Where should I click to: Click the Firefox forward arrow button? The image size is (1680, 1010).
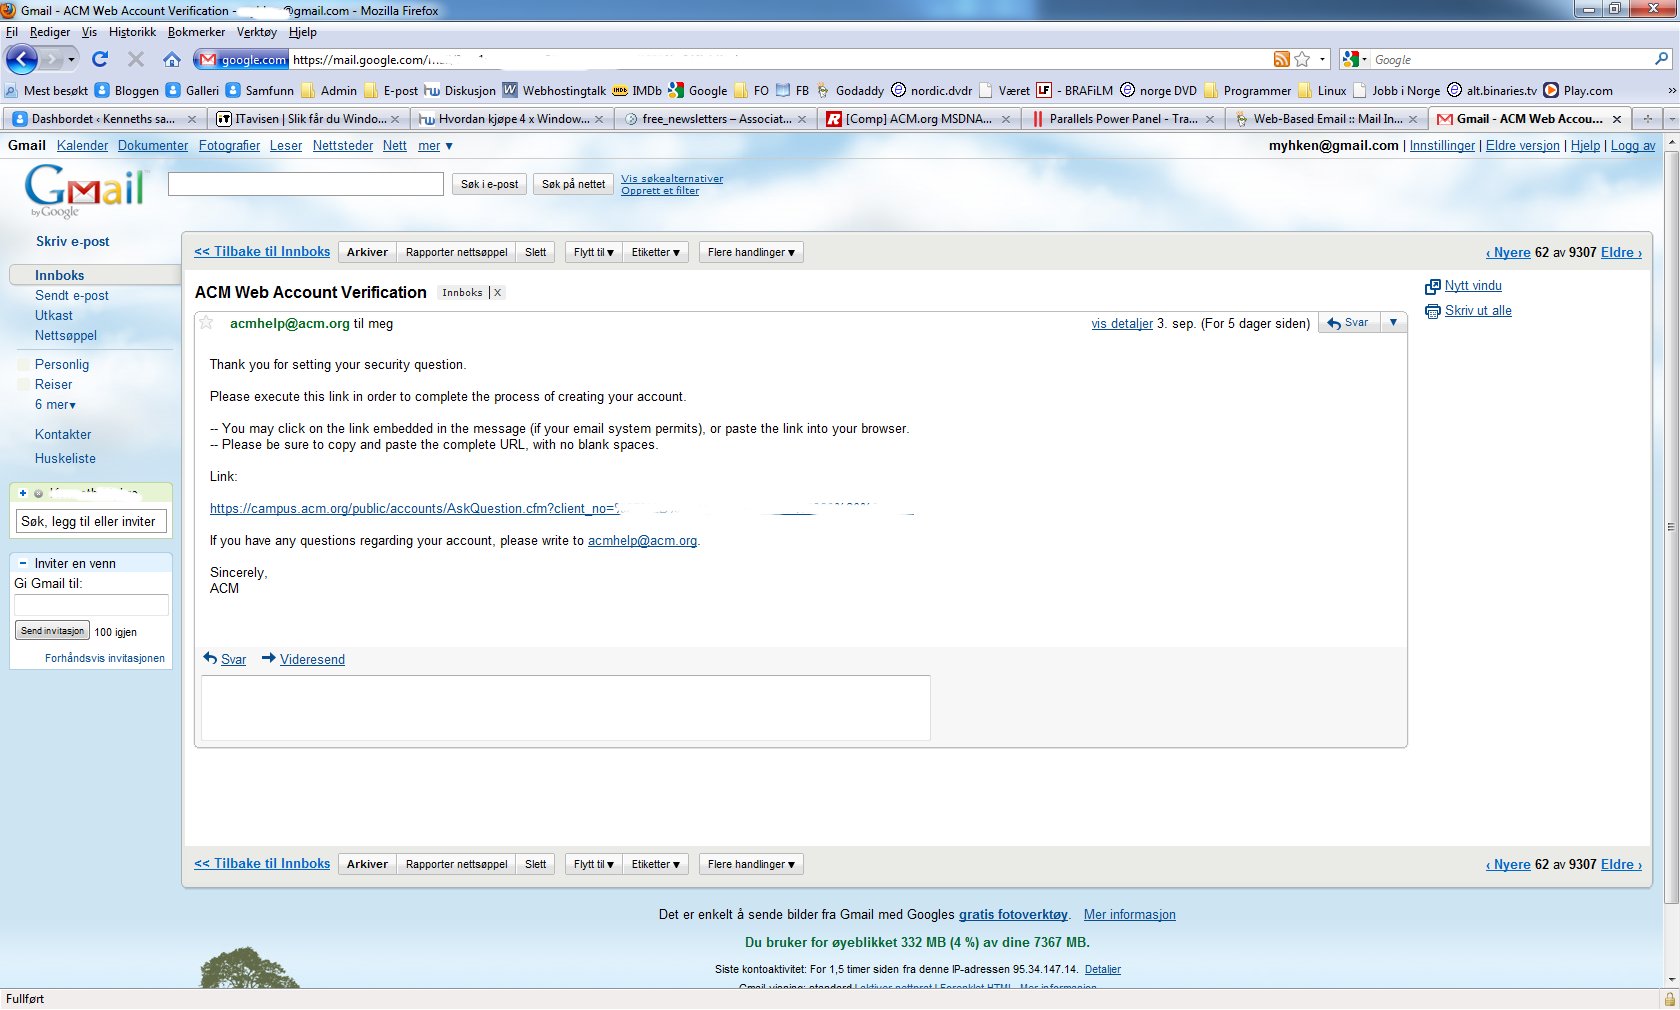54,59
